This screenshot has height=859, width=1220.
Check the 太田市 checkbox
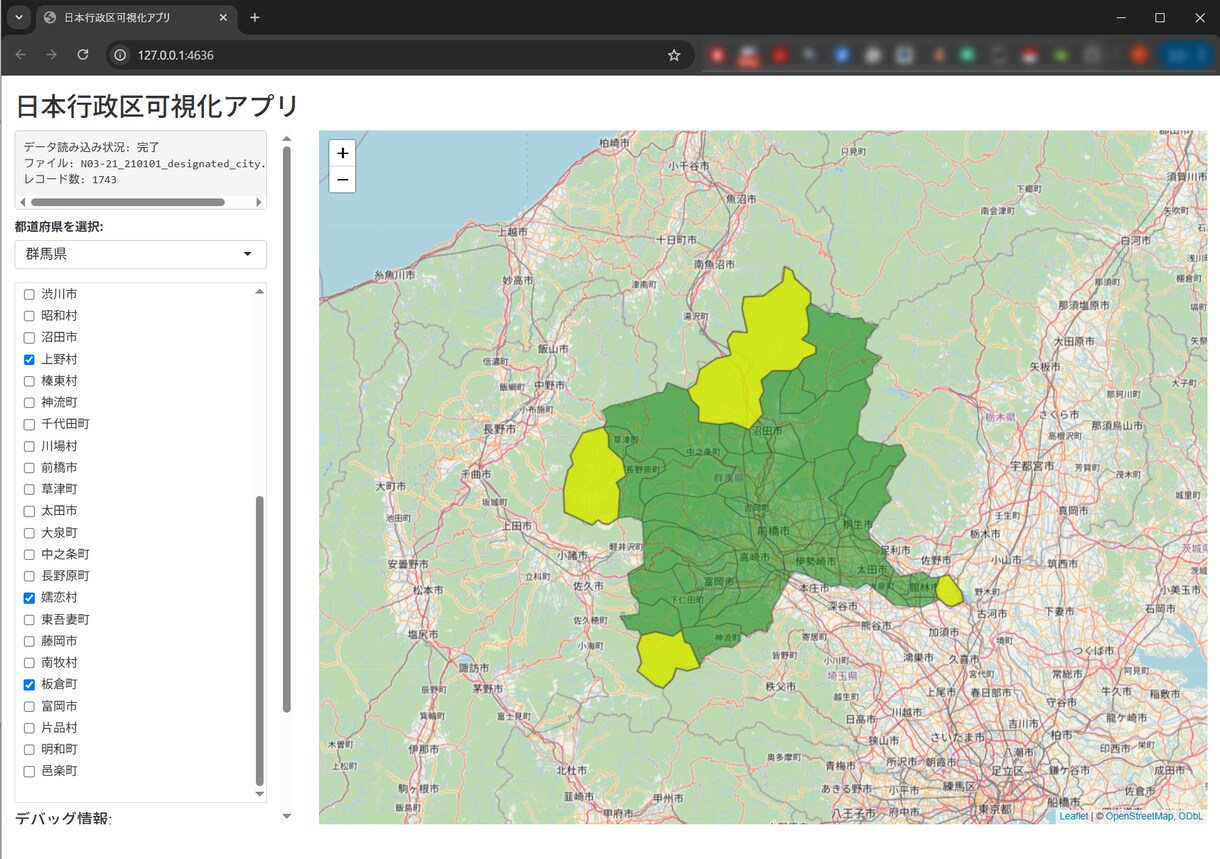coord(29,511)
